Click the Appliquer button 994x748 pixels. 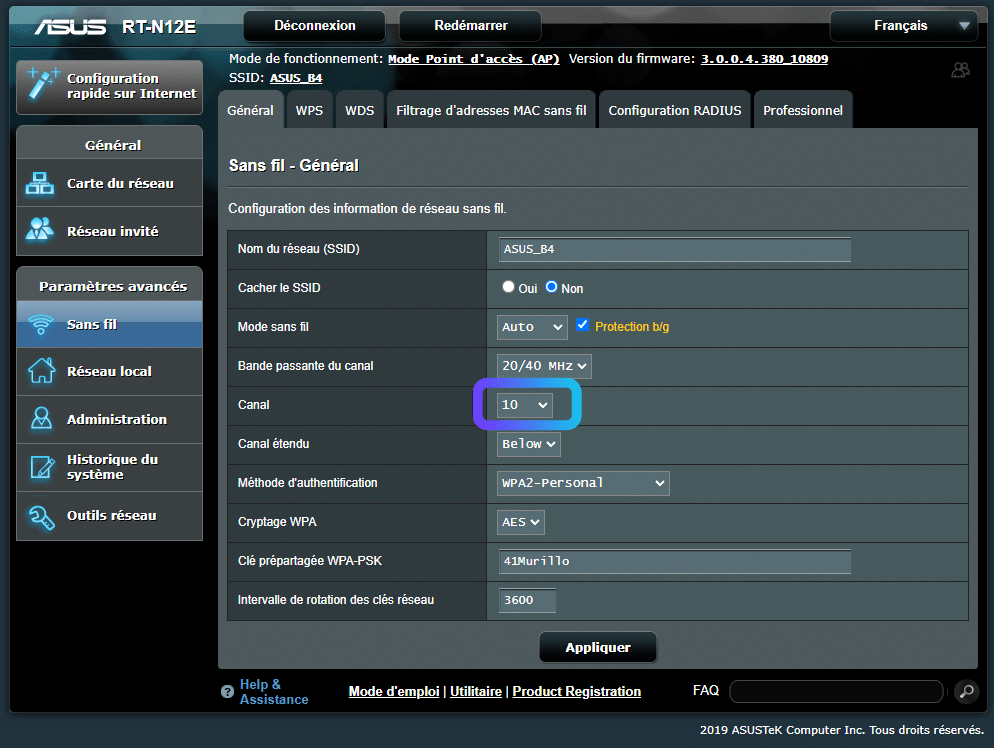click(x=598, y=648)
